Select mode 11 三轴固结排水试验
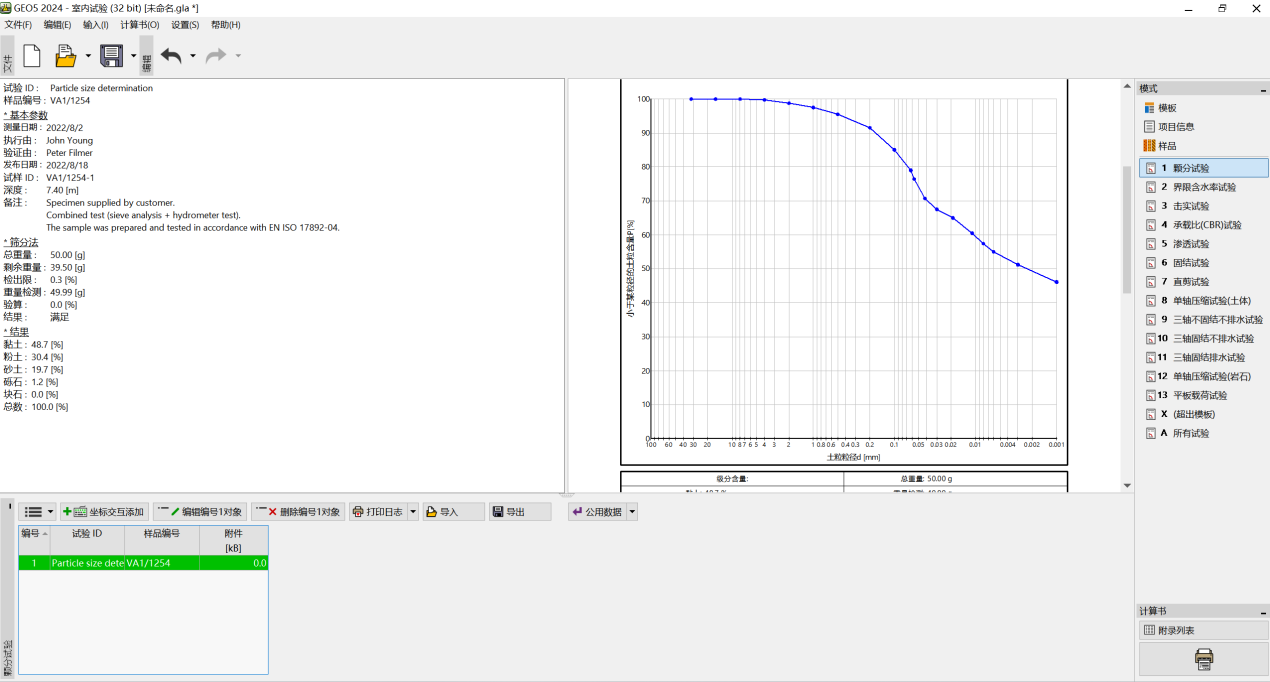 point(1204,358)
